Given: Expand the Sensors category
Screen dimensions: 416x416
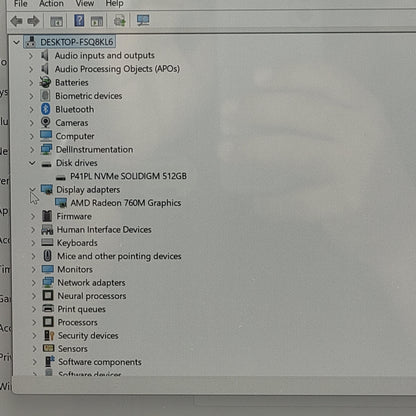Looking at the screenshot, I should click(x=34, y=349).
